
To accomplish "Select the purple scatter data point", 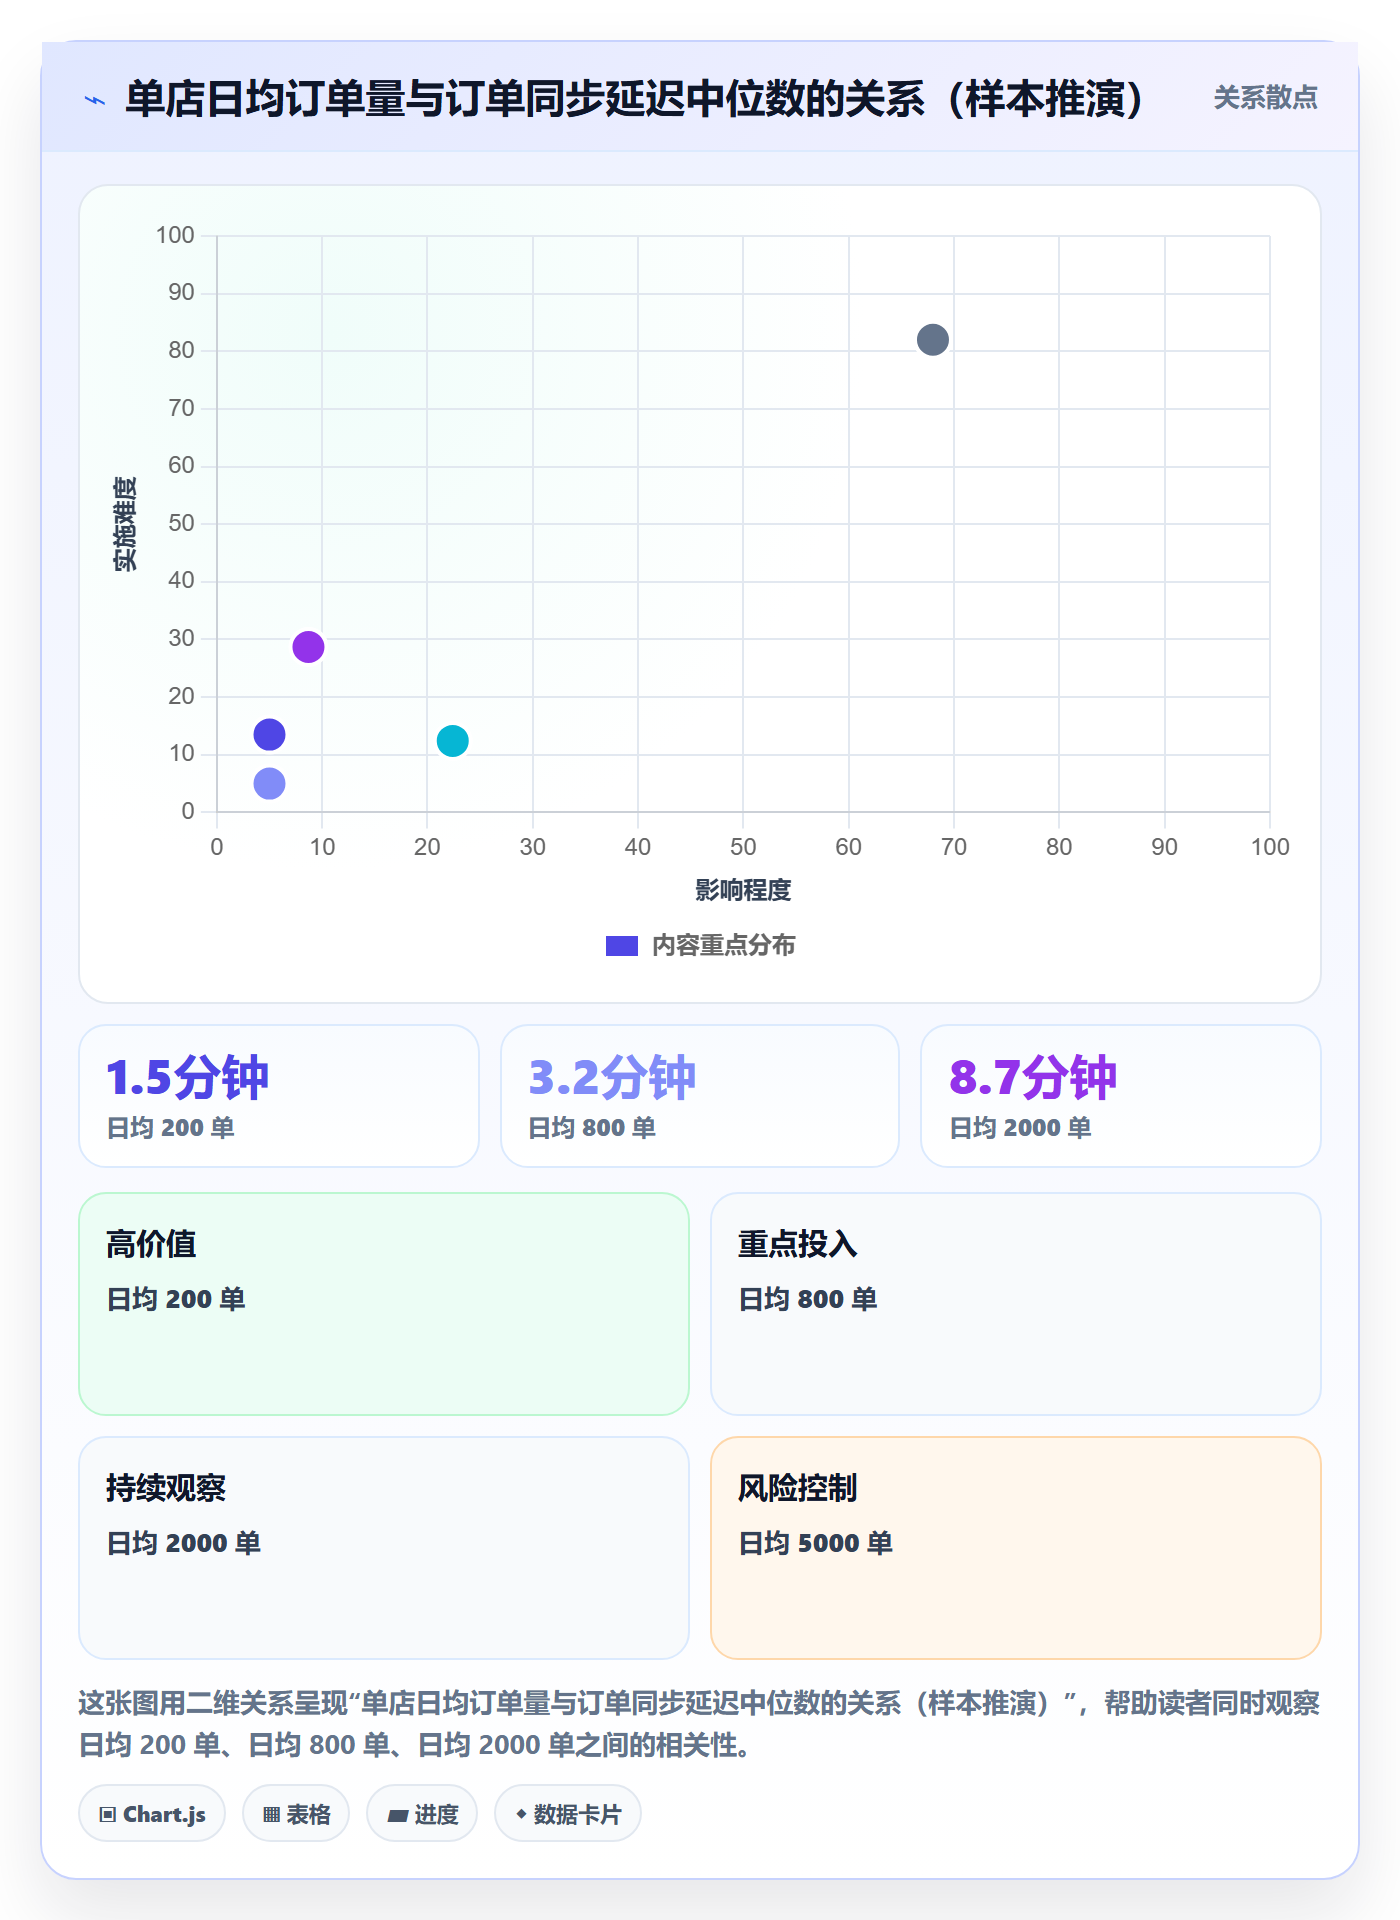I will tap(308, 647).
